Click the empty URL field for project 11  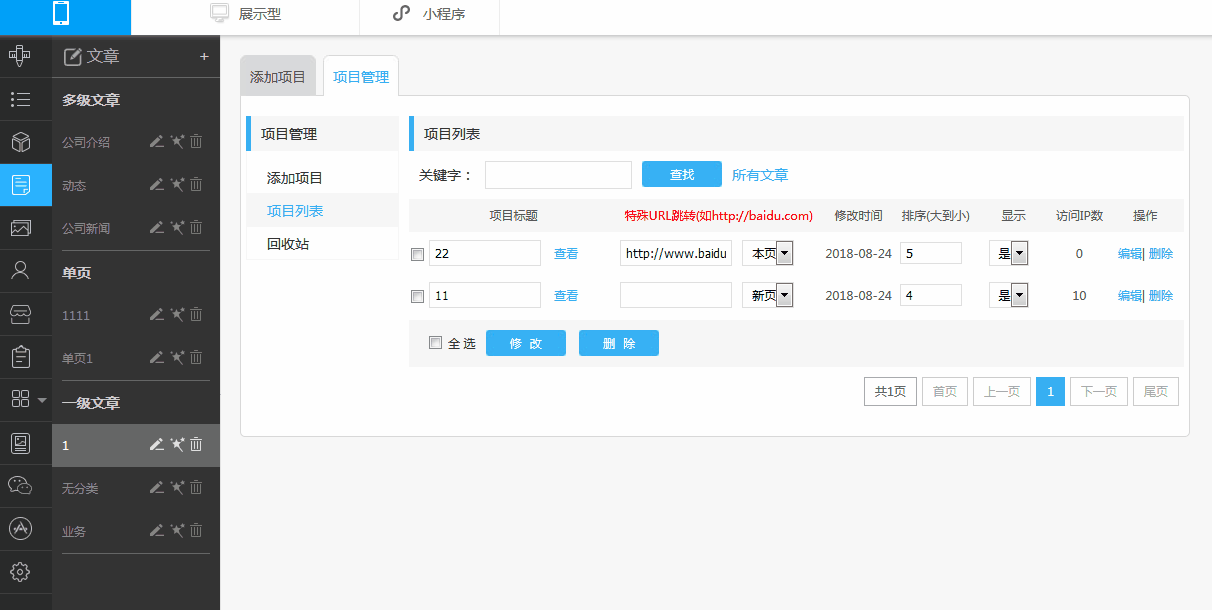[x=676, y=295]
